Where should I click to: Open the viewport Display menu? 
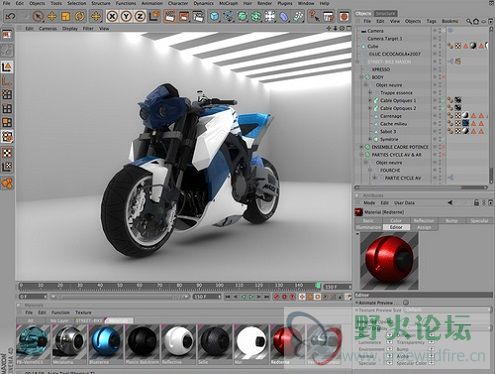coord(70,29)
